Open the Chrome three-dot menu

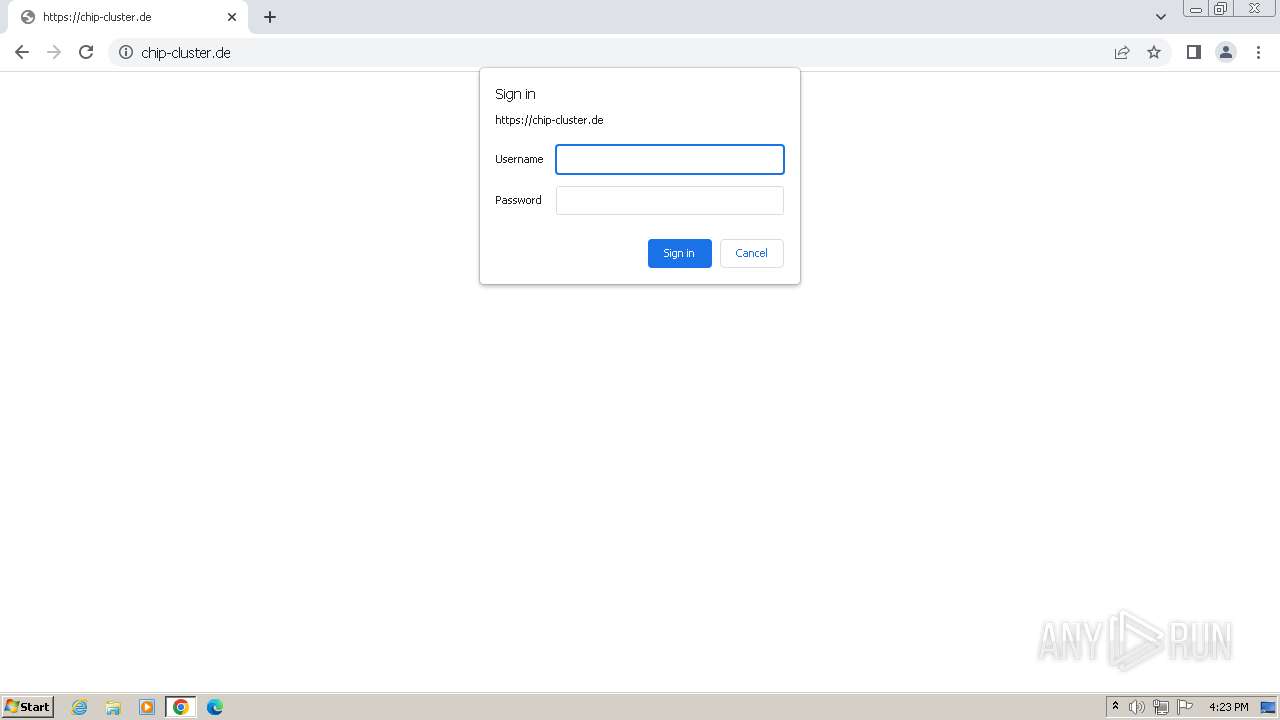pos(1258,52)
